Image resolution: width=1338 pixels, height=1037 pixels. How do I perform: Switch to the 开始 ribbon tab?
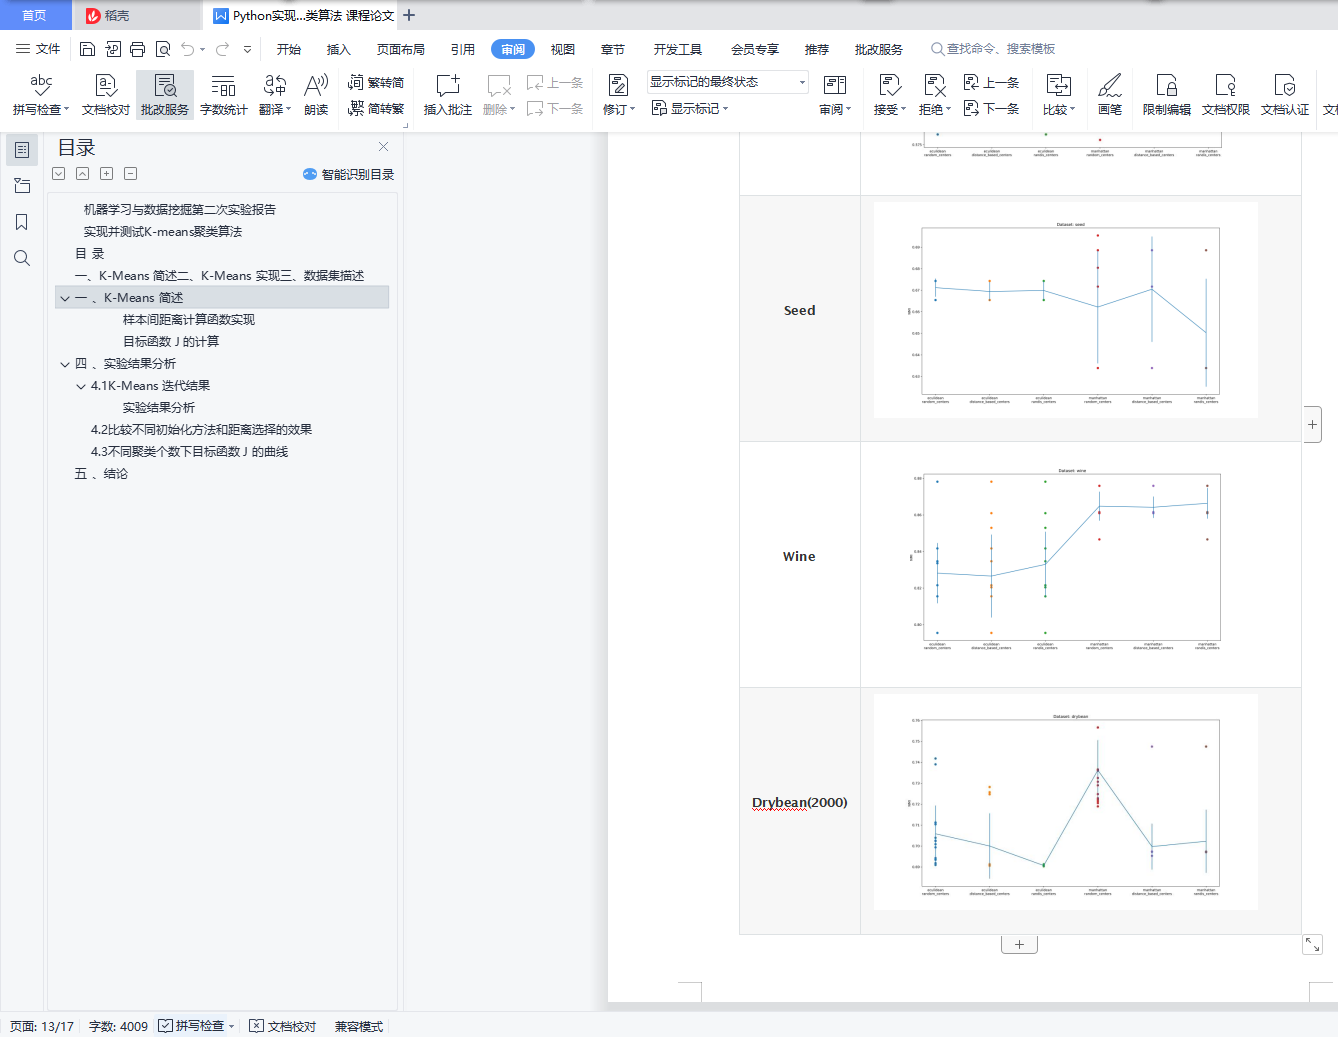tap(289, 49)
